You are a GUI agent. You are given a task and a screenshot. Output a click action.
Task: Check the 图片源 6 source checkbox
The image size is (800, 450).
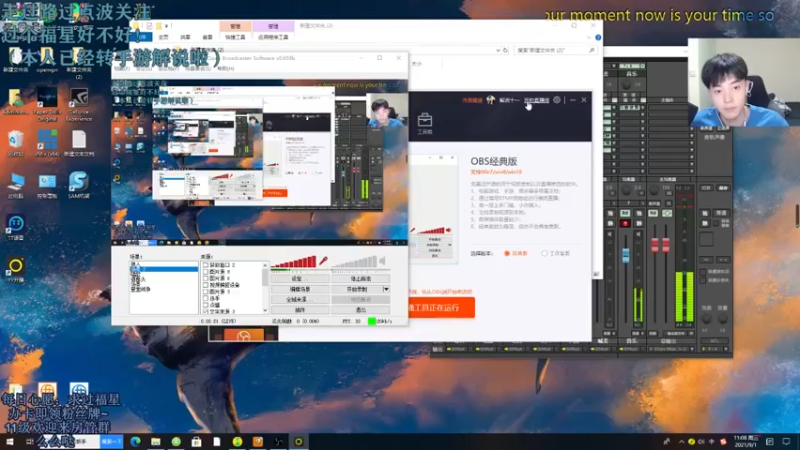click(206, 279)
